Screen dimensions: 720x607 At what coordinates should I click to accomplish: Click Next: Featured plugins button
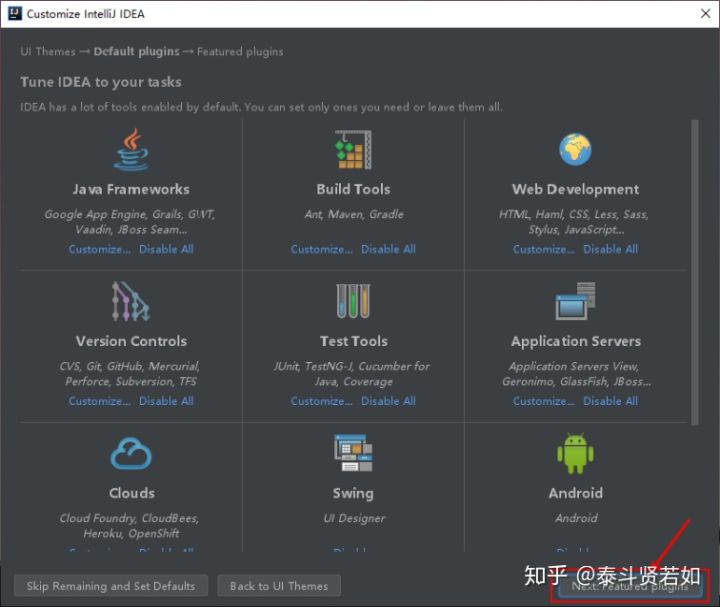click(x=630, y=586)
